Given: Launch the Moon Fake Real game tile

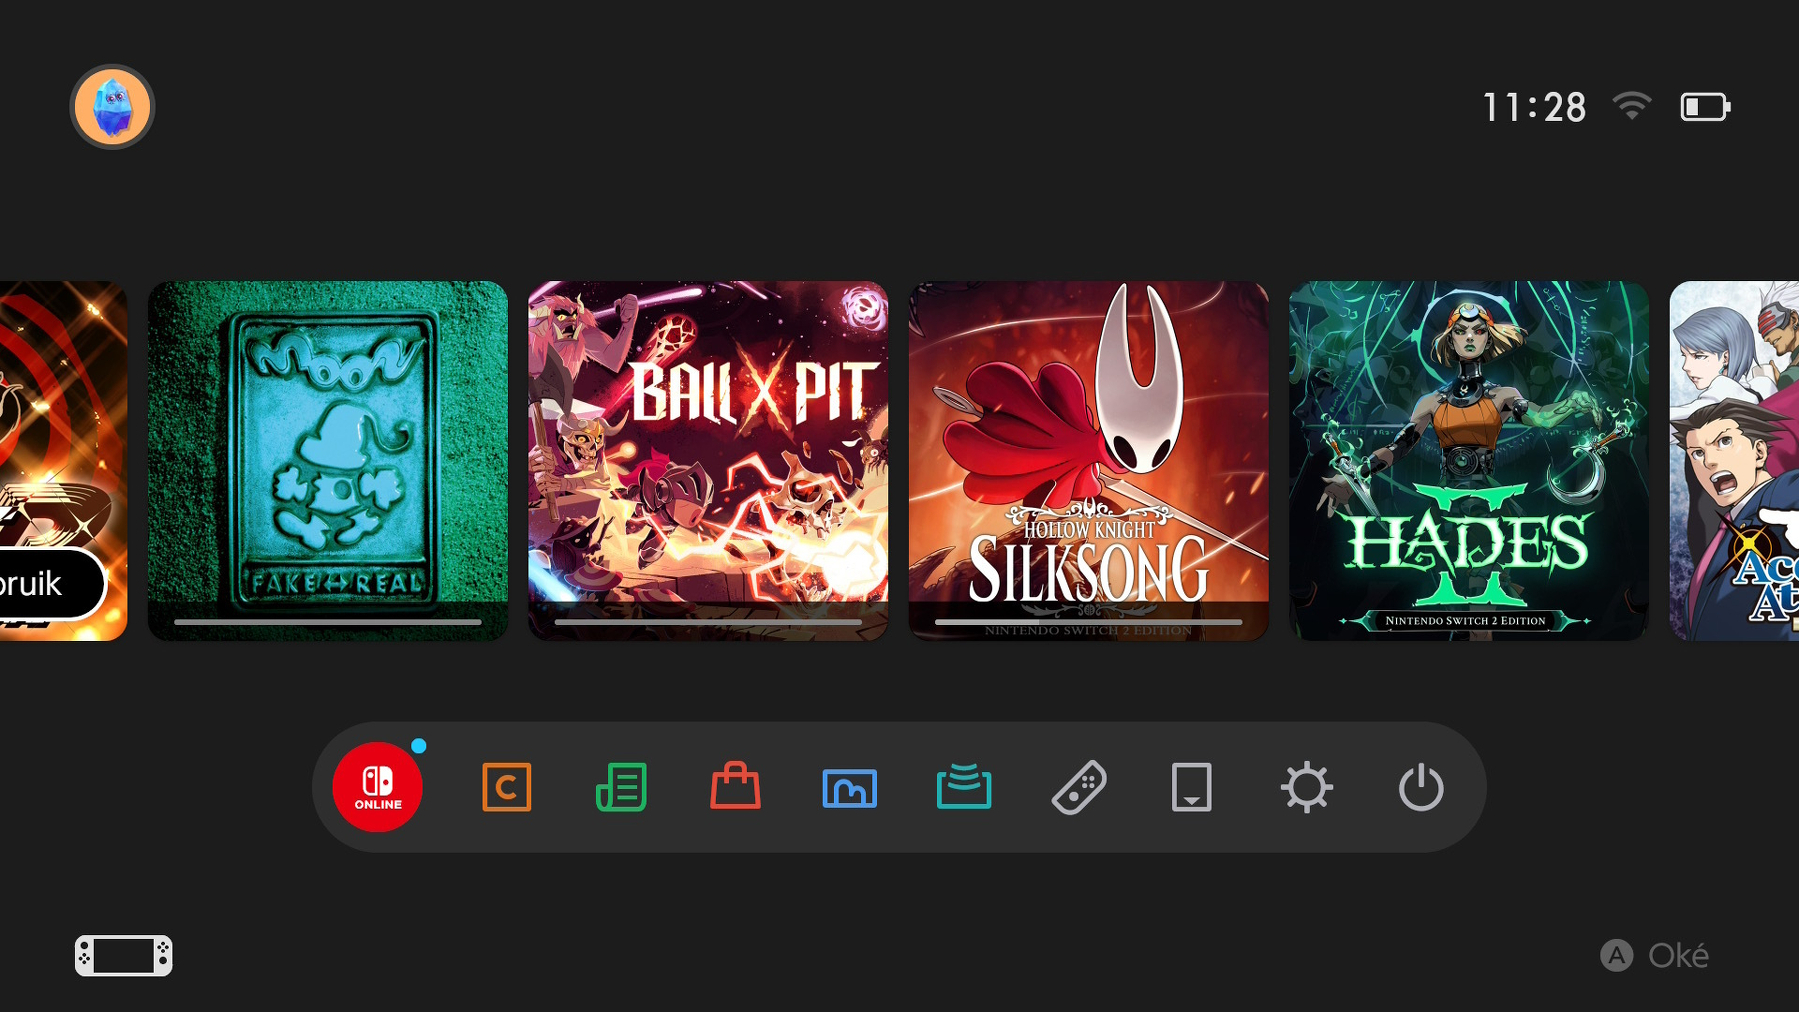Looking at the screenshot, I should (x=328, y=460).
